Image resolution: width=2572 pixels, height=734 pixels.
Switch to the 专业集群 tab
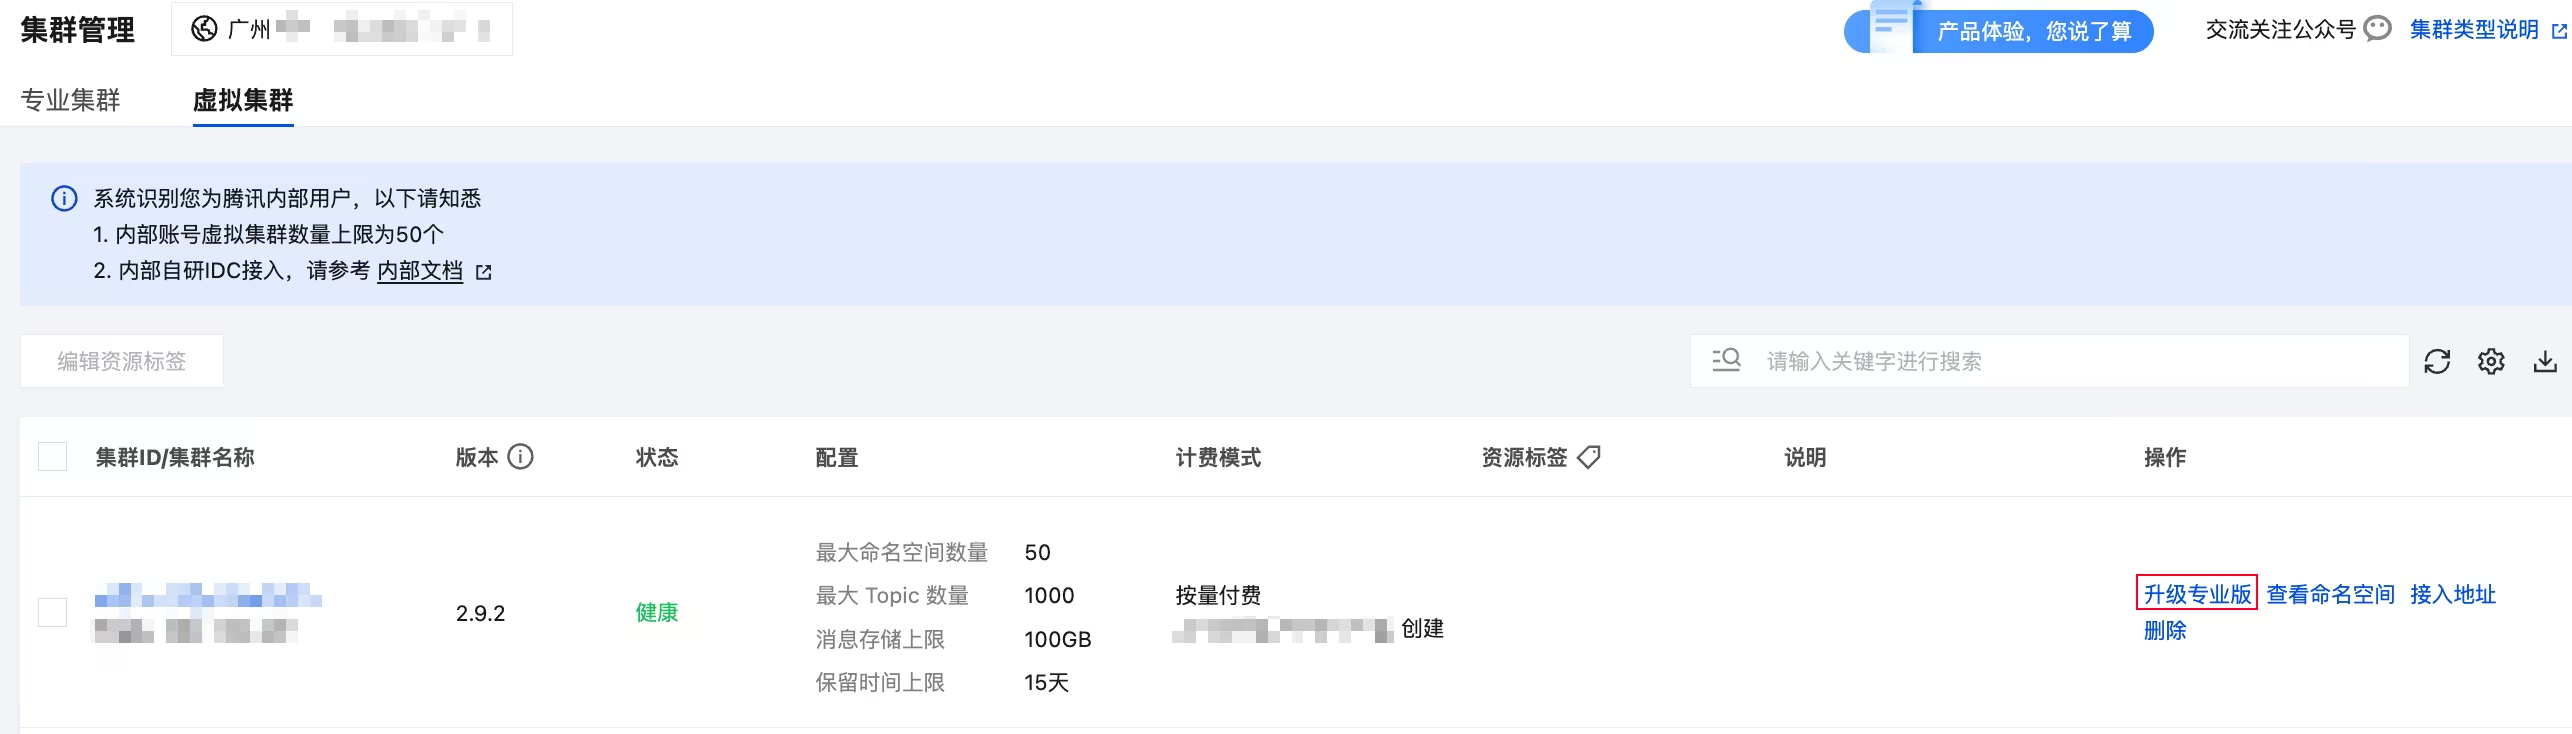(x=70, y=100)
